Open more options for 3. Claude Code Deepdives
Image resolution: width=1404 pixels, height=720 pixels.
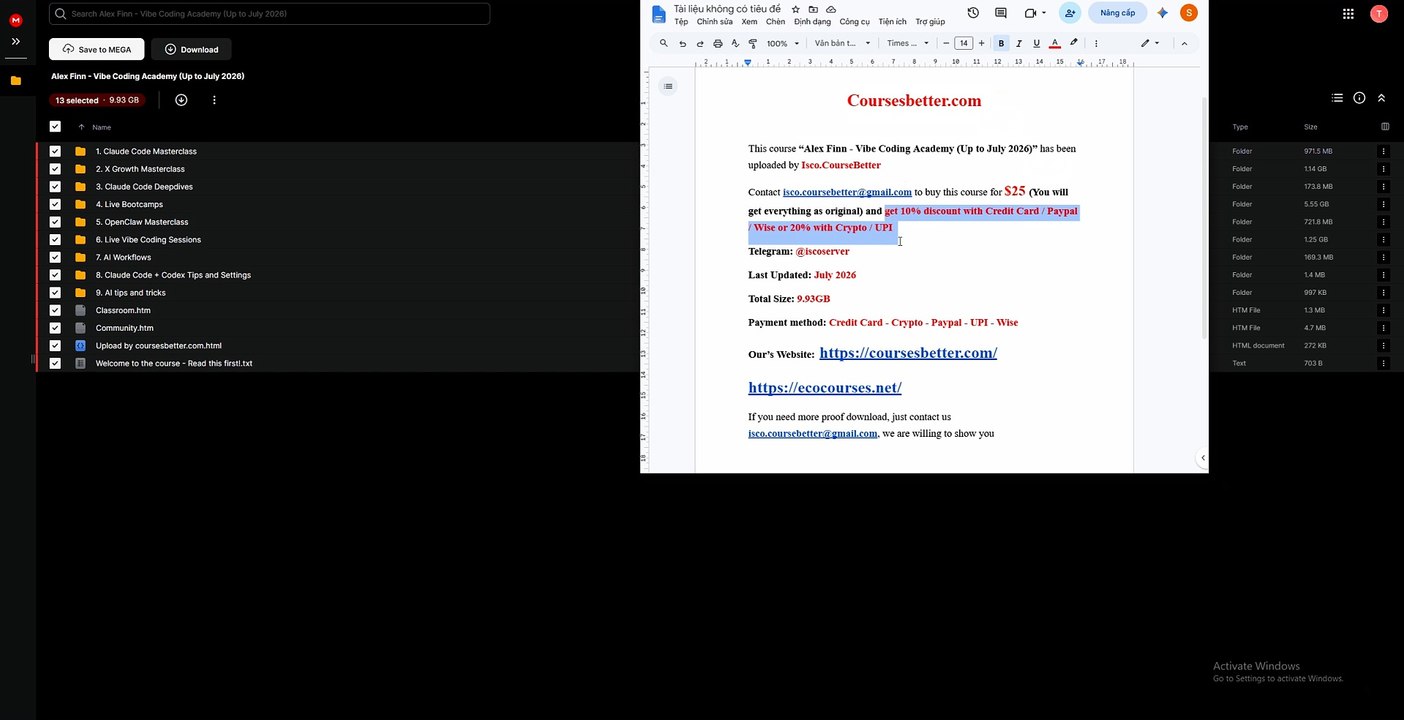point(1384,187)
